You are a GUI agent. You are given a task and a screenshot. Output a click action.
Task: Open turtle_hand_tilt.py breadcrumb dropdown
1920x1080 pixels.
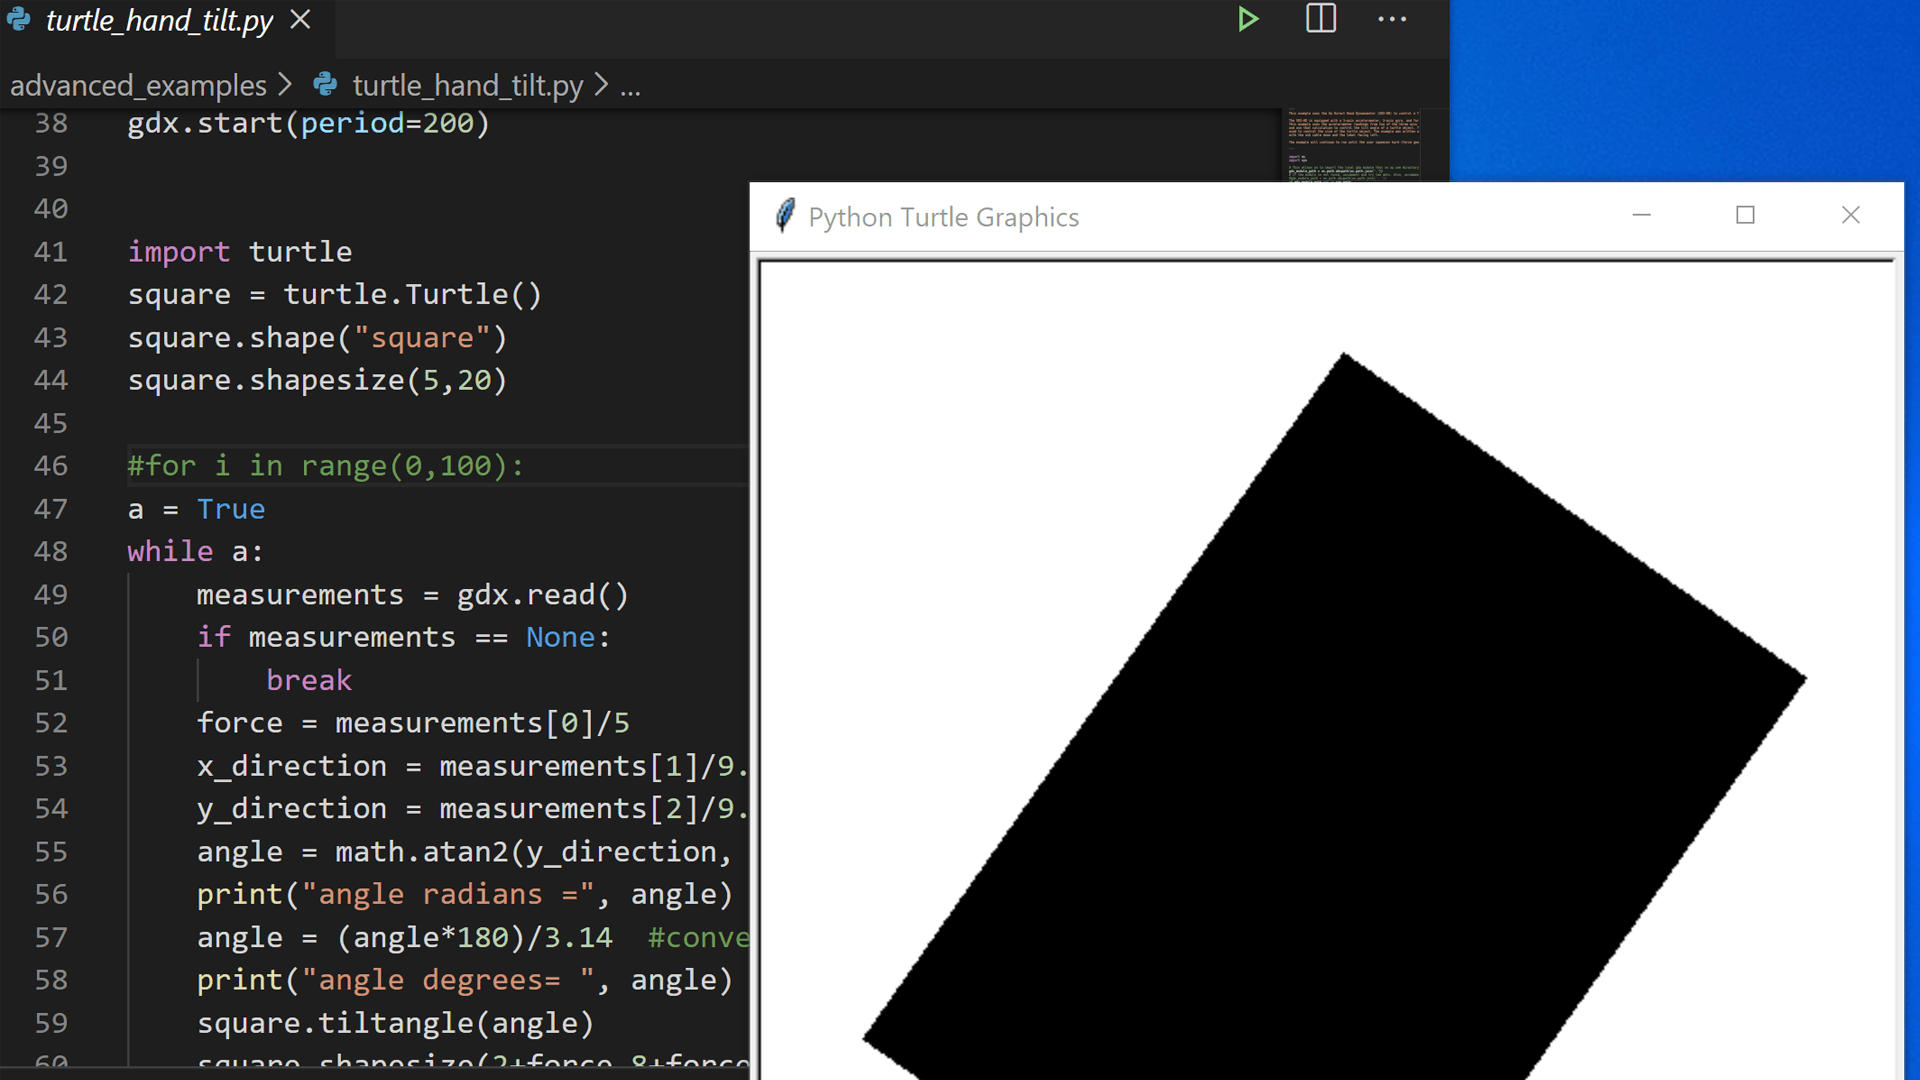point(467,86)
